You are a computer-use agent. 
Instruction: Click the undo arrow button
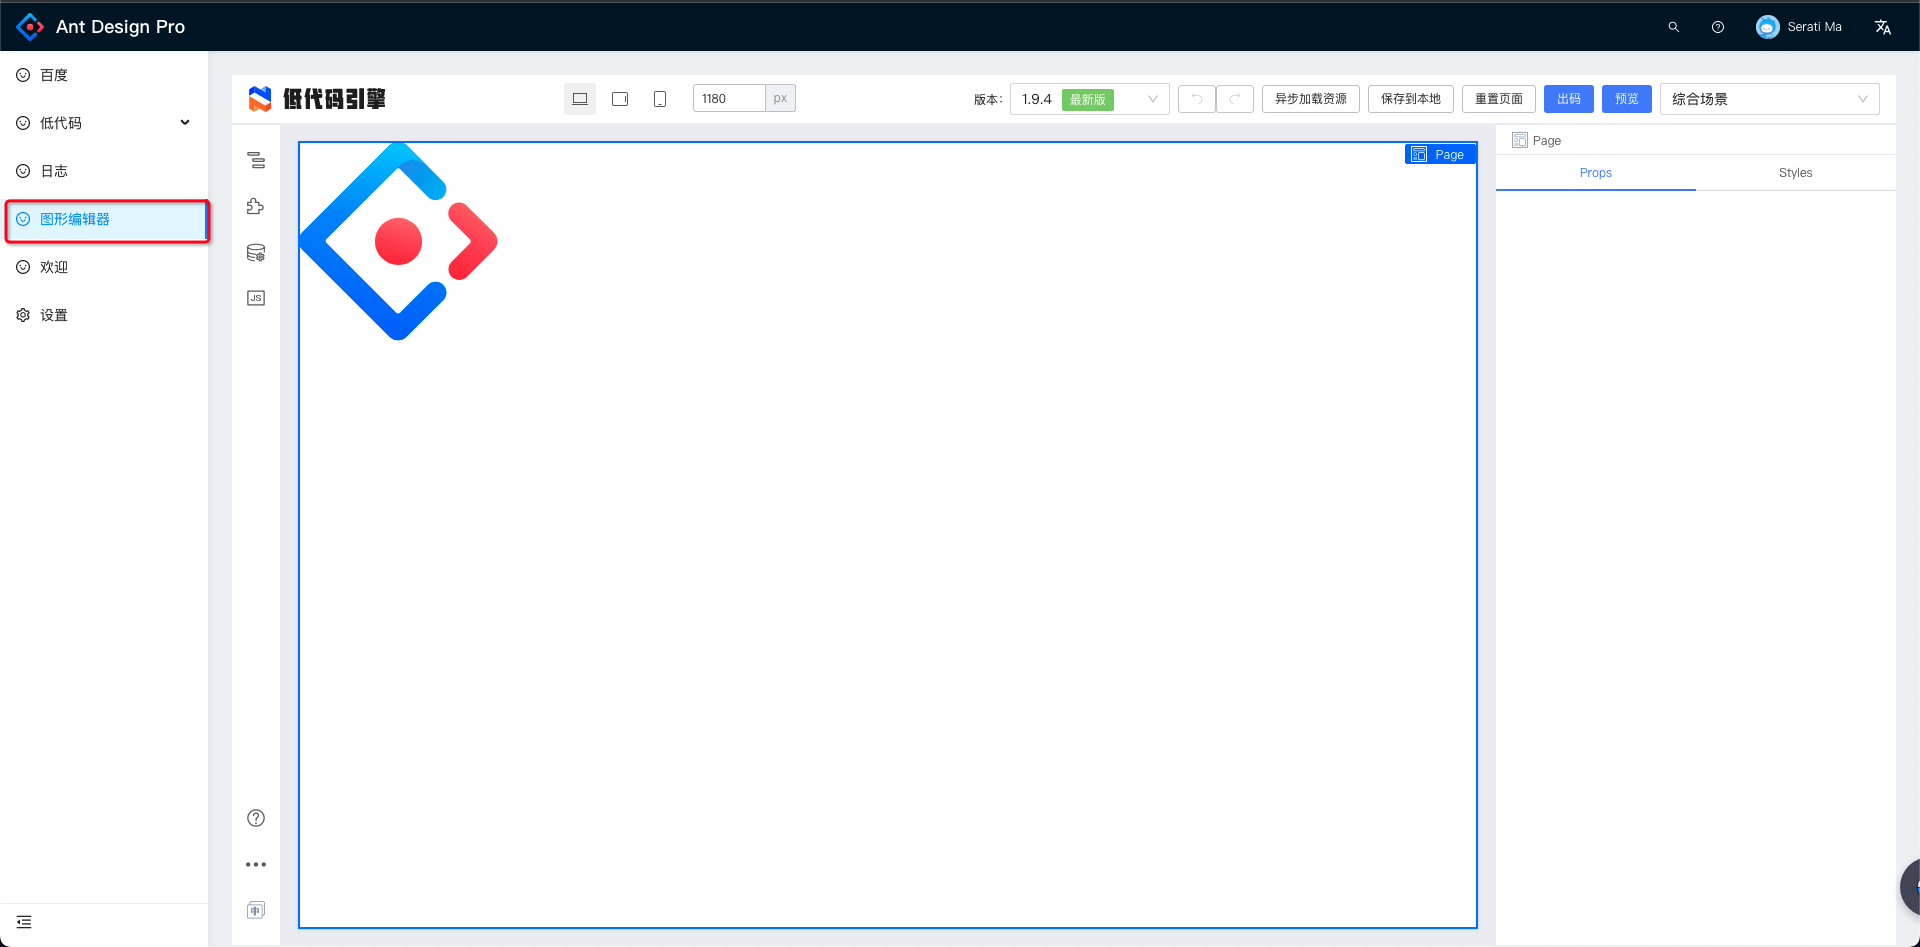(1197, 99)
